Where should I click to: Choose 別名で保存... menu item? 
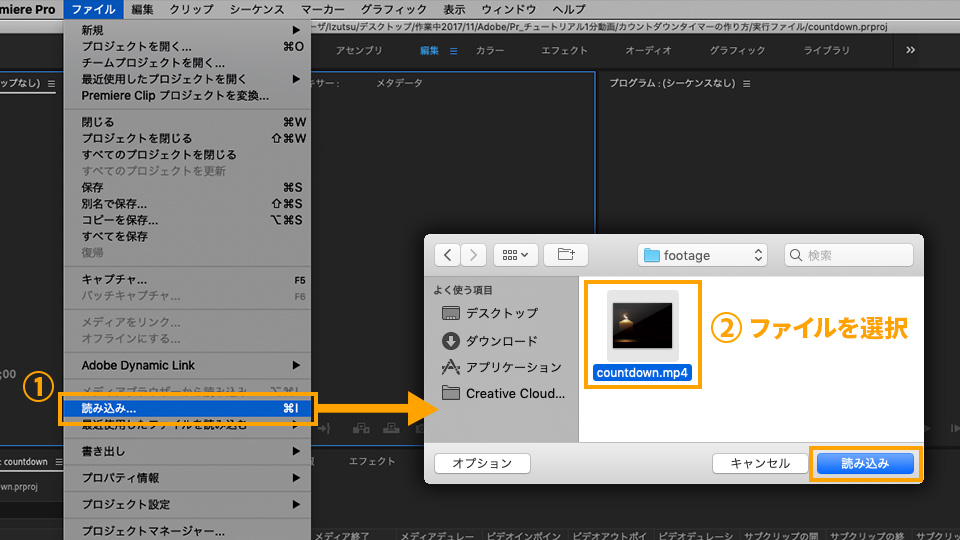pyautogui.click(x=187, y=204)
